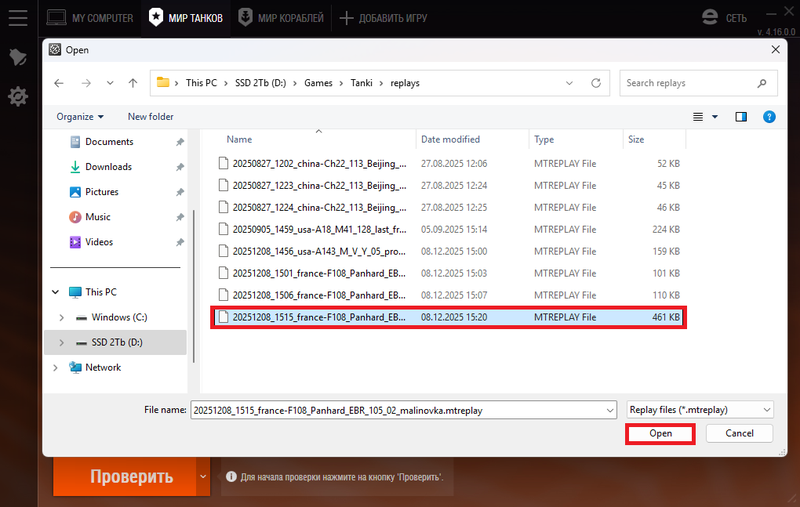Viewport: 800px width, 507px height.
Task: Open the recent locations dropdown chevron
Action: [x=110, y=83]
